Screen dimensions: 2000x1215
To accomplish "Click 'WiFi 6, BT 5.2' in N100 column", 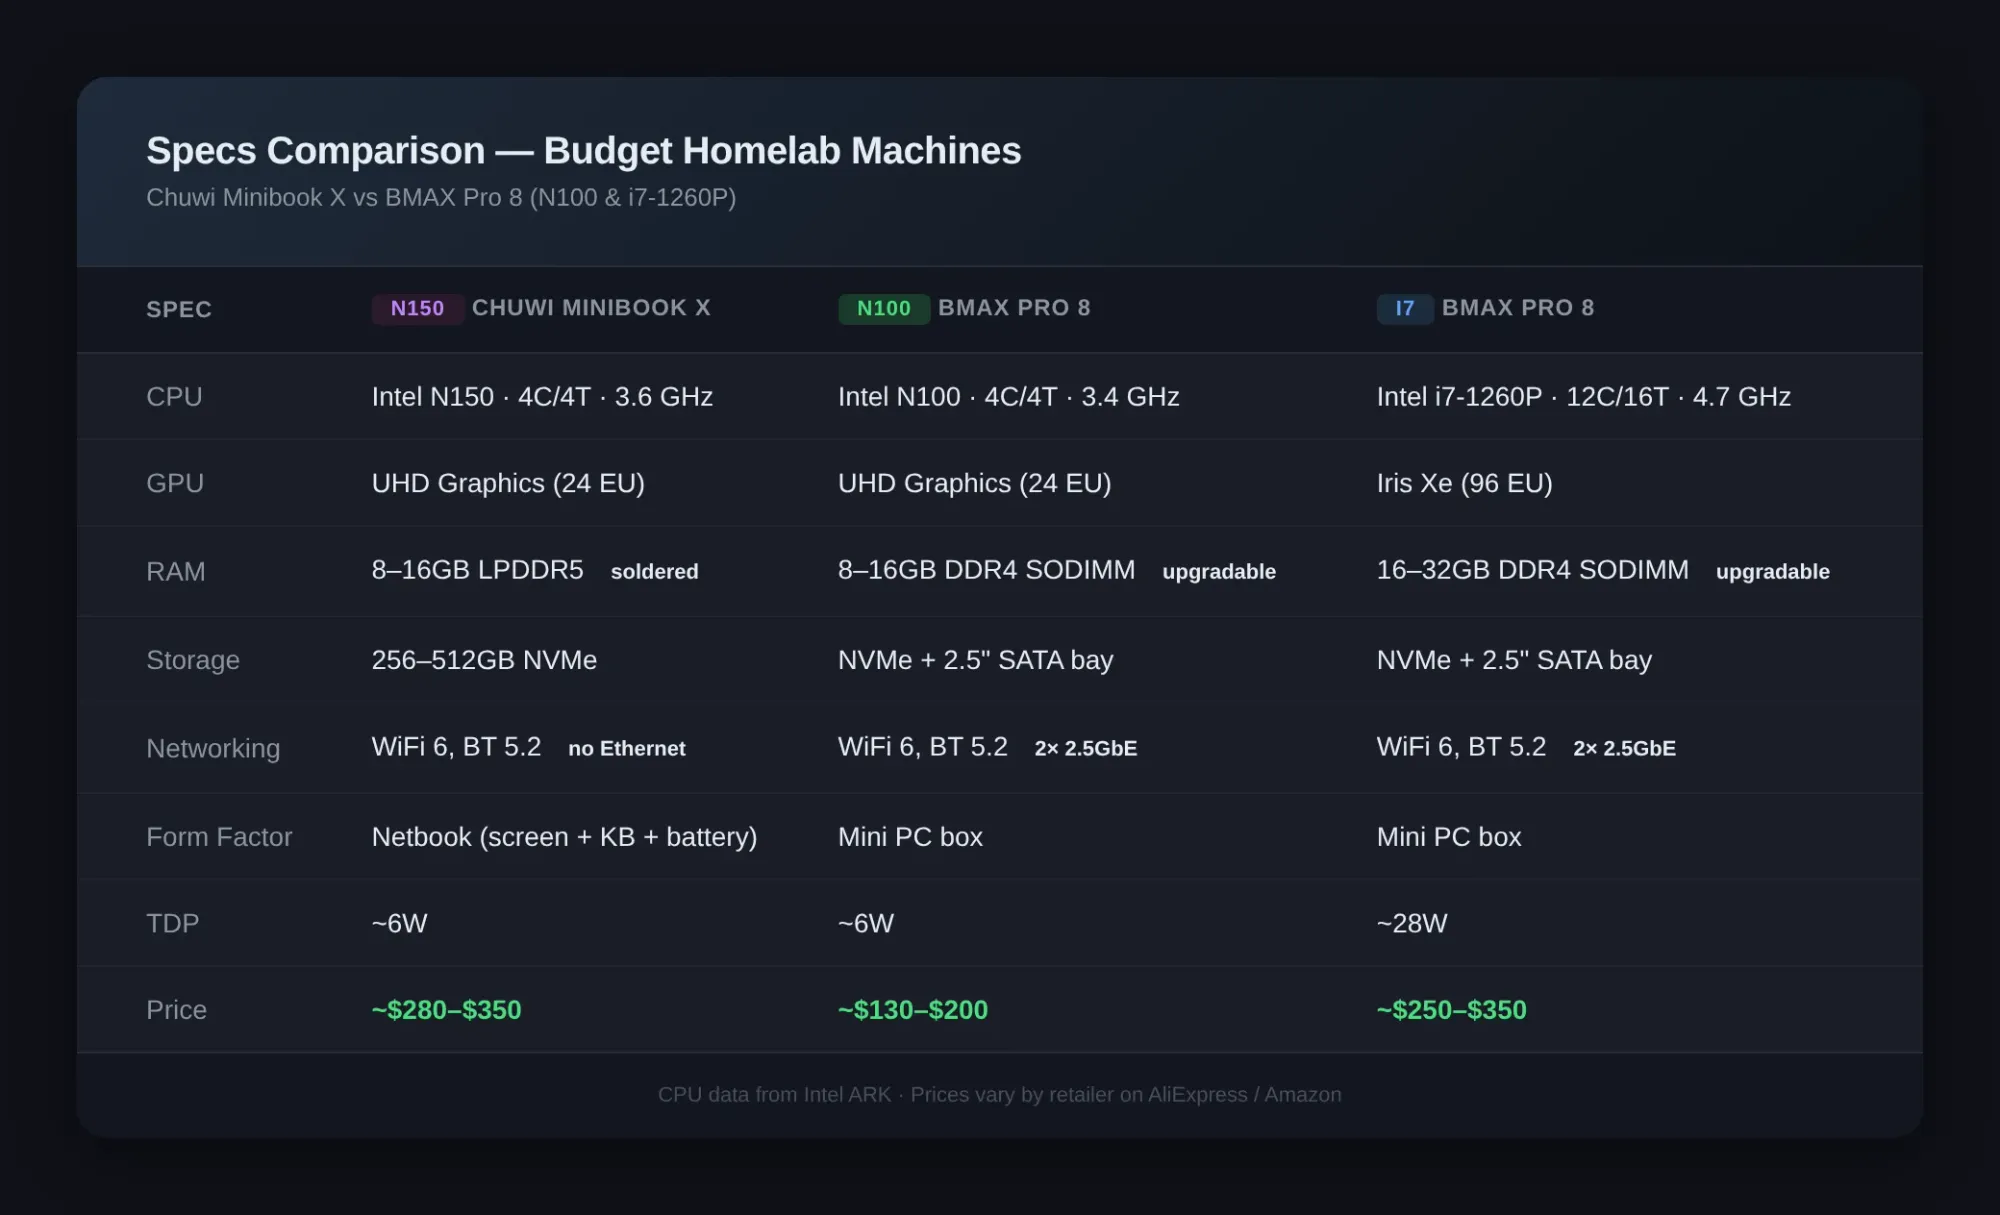I will pos(923,747).
